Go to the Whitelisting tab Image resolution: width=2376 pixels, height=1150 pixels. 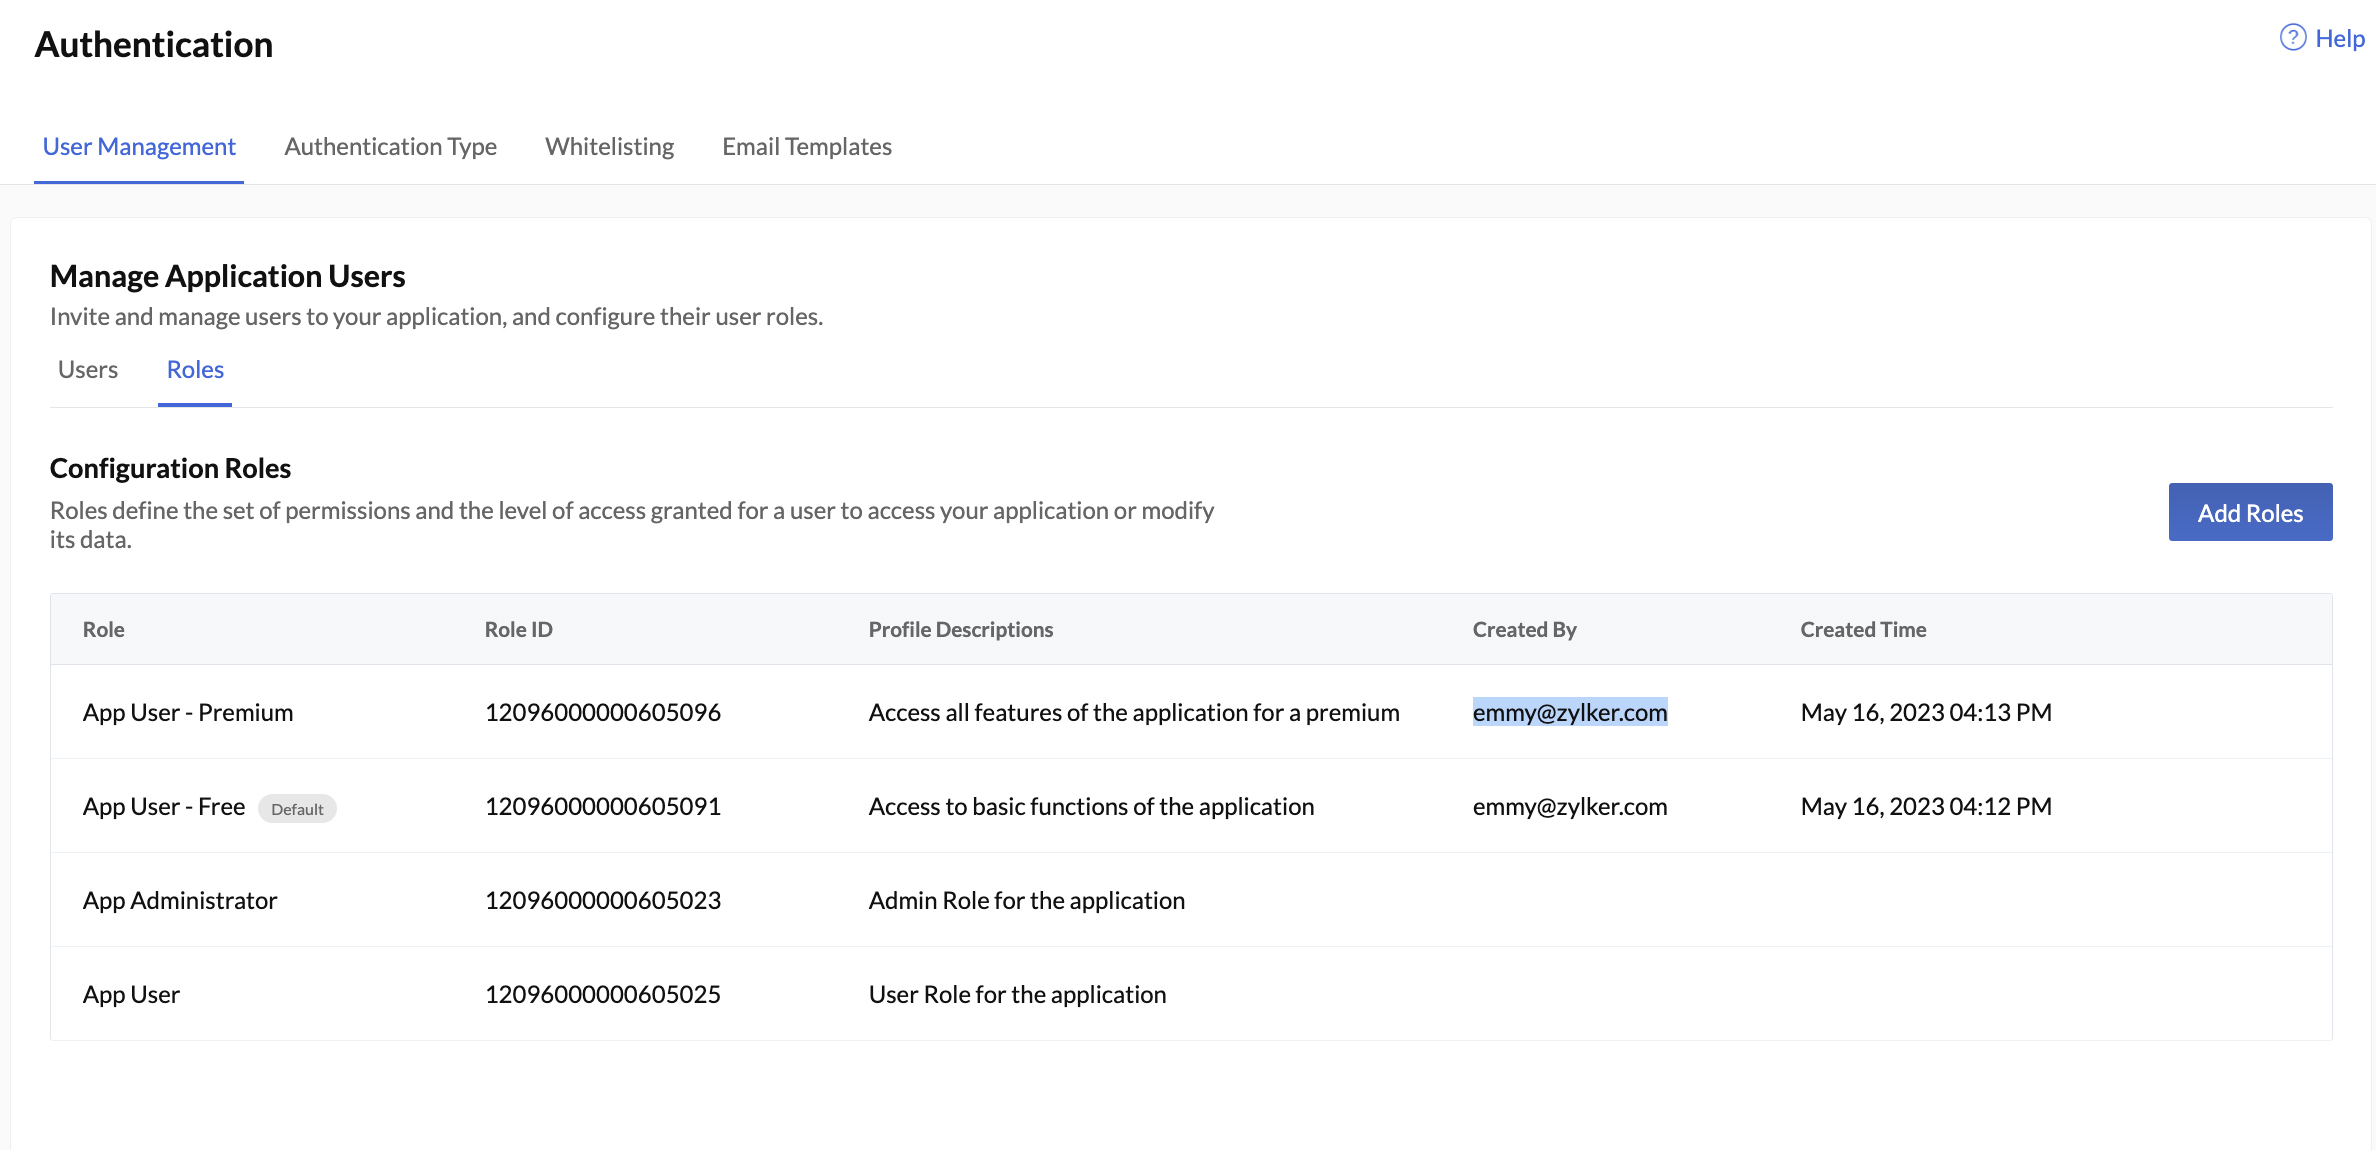pyautogui.click(x=610, y=147)
